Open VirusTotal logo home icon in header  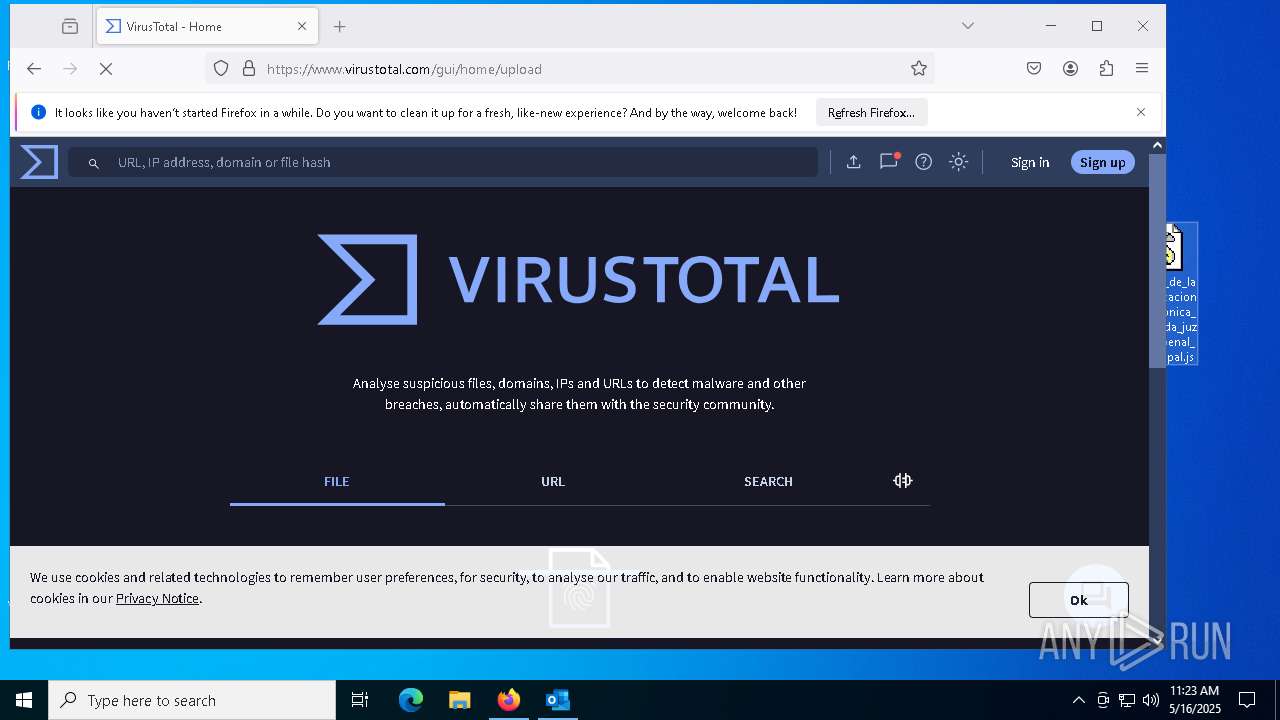(39, 162)
